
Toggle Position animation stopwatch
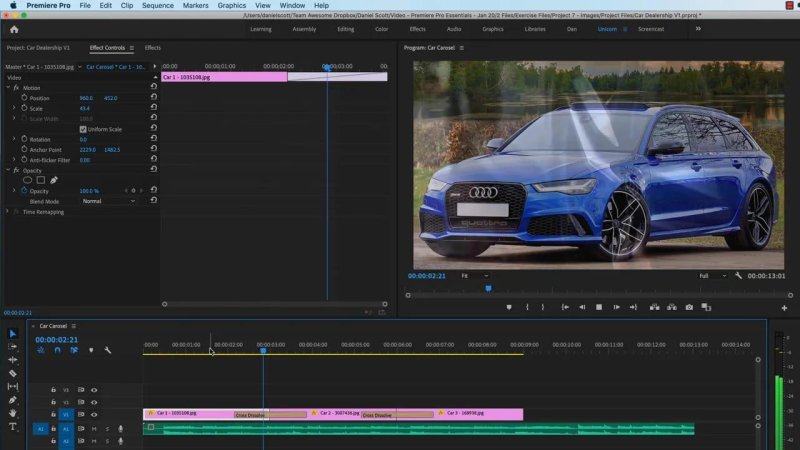pyautogui.click(x=24, y=97)
